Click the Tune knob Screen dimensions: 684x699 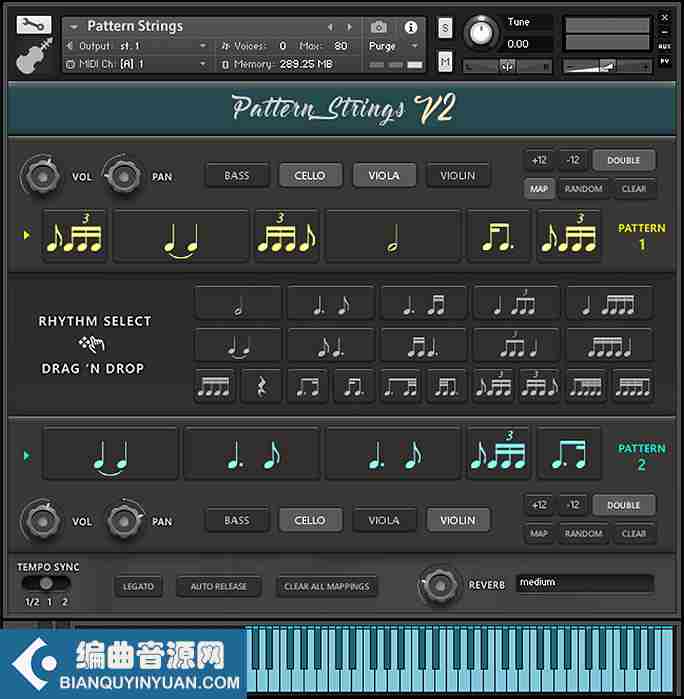(x=481, y=33)
